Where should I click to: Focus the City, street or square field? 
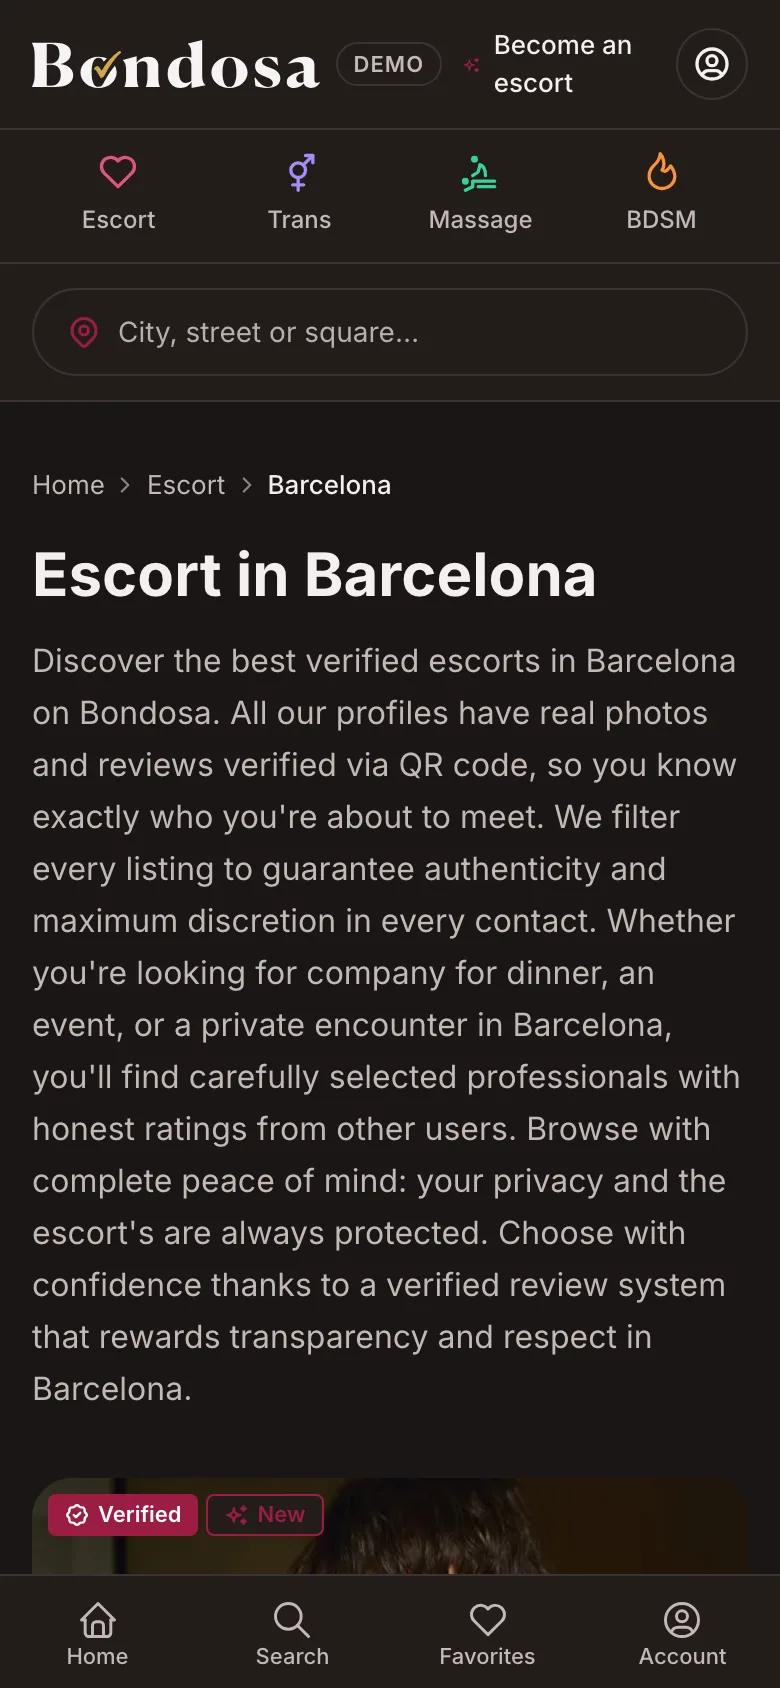click(x=390, y=332)
